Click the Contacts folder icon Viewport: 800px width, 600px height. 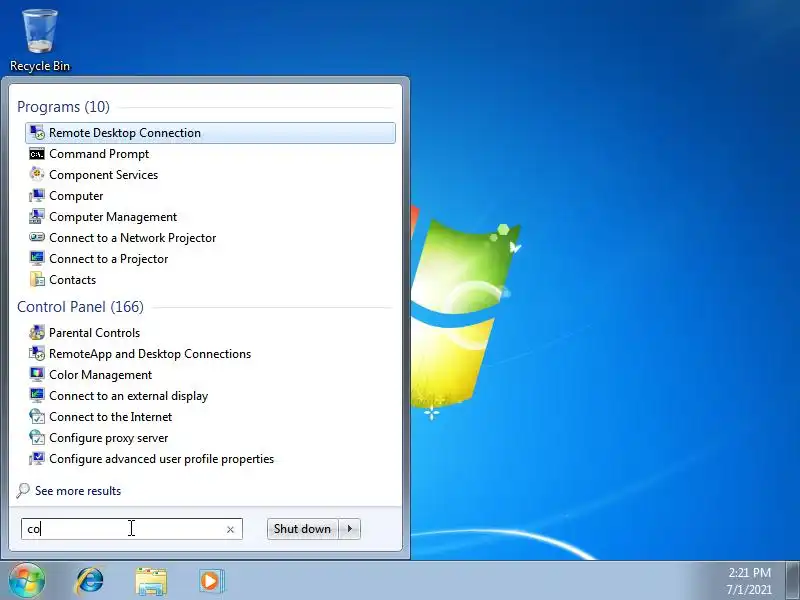[x=37, y=280]
